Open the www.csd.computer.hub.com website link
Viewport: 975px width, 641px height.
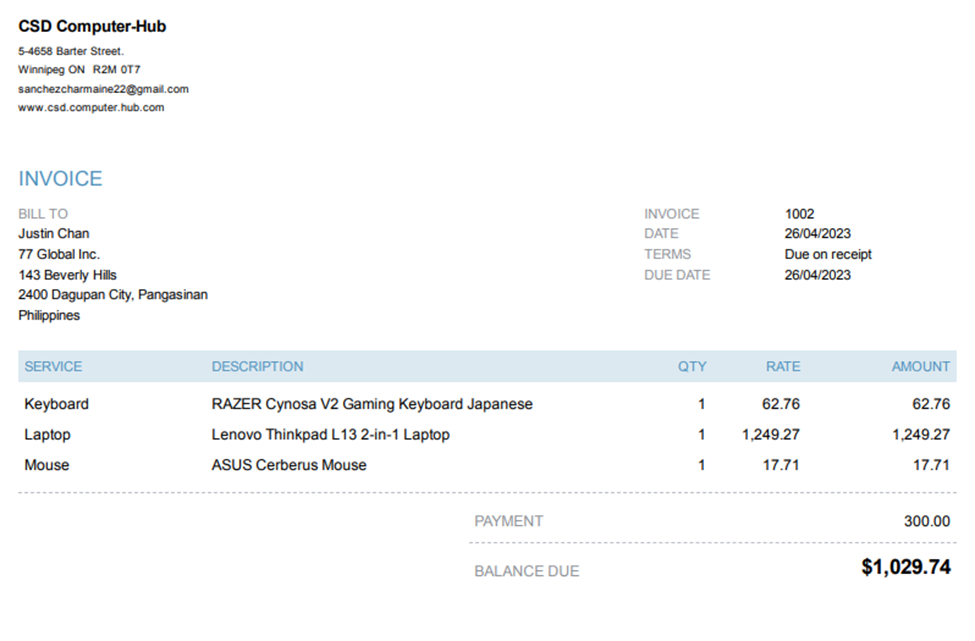(x=91, y=107)
